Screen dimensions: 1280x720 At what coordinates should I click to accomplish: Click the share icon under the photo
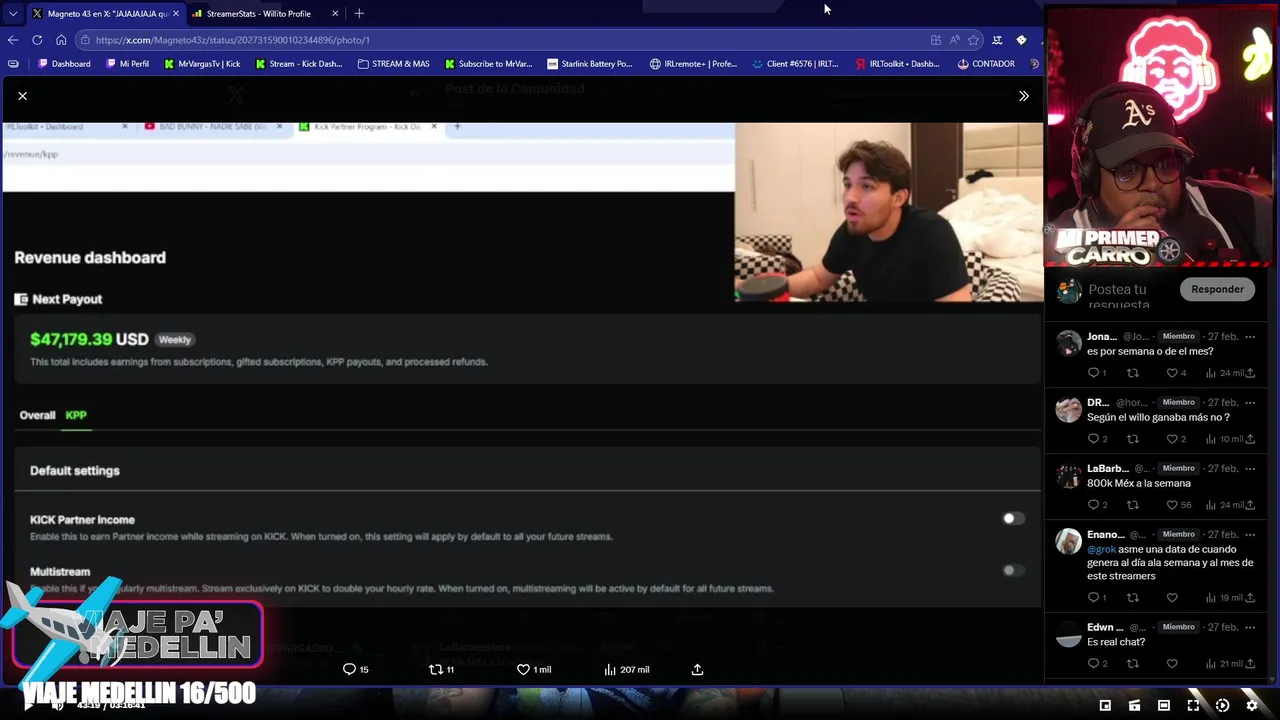coord(697,669)
